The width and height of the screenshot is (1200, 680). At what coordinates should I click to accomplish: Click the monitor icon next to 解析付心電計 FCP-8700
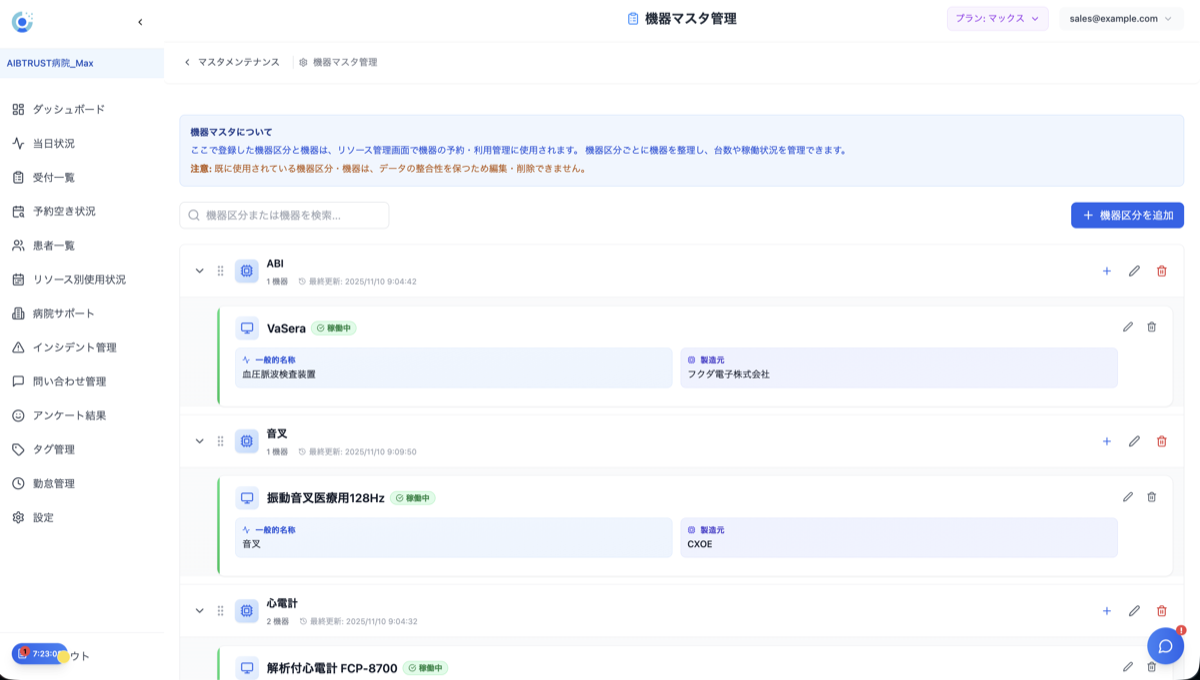(x=247, y=667)
